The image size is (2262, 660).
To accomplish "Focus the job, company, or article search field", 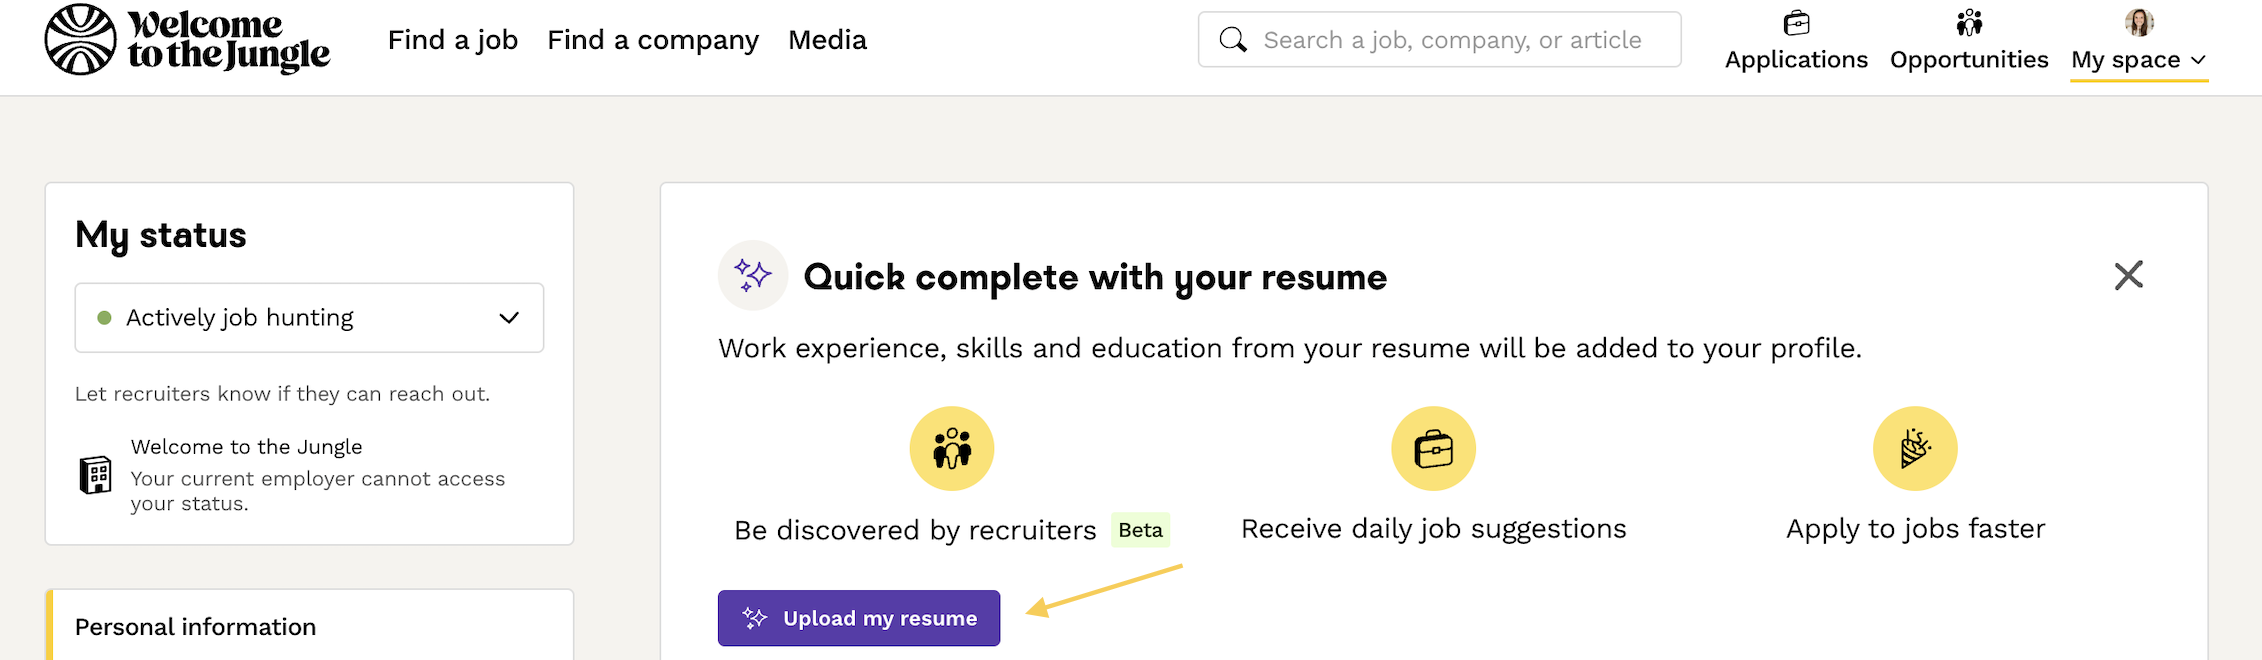I will pyautogui.click(x=1452, y=40).
